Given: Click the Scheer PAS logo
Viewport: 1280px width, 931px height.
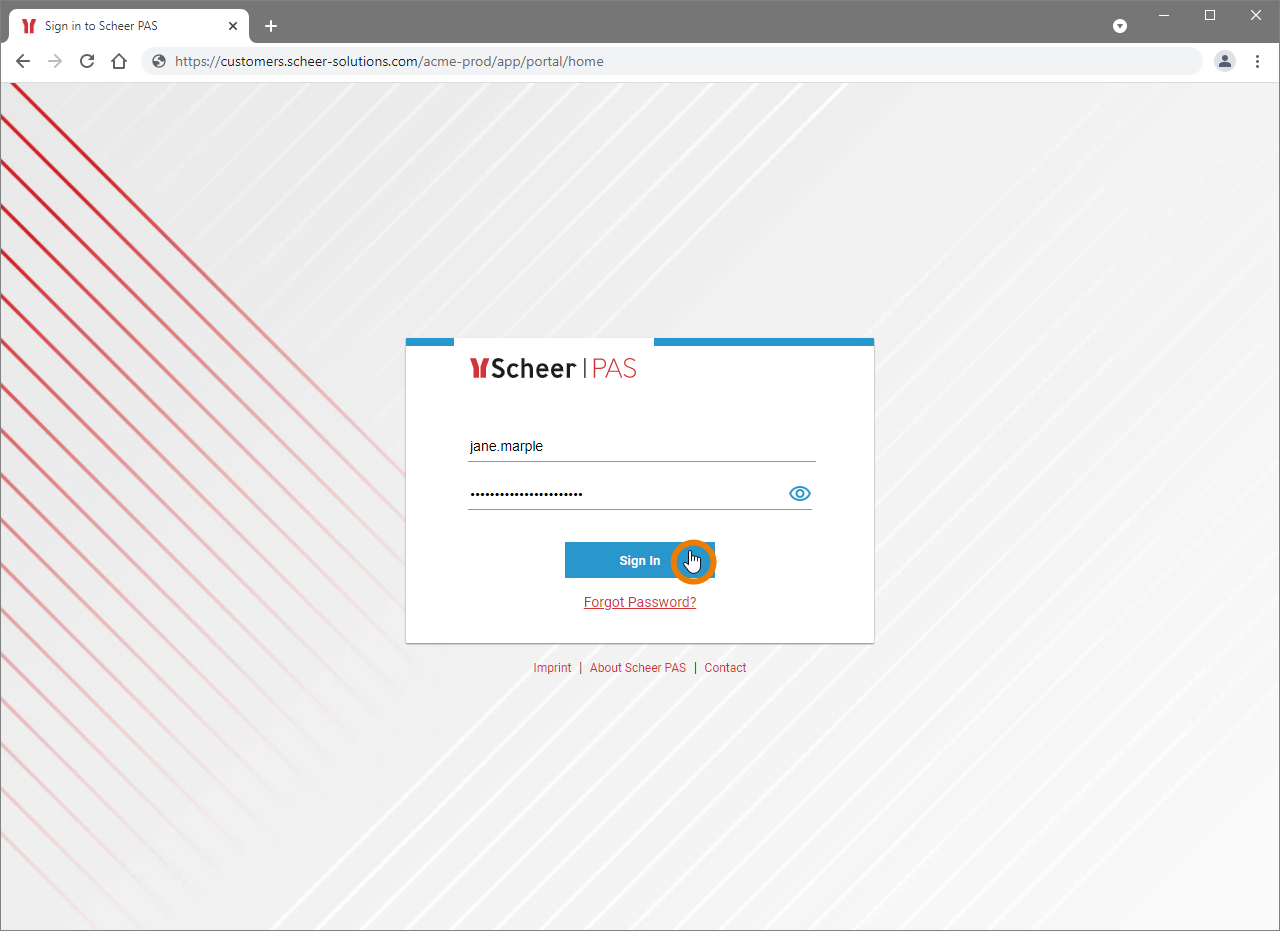Looking at the screenshot, I should (552, 367).
